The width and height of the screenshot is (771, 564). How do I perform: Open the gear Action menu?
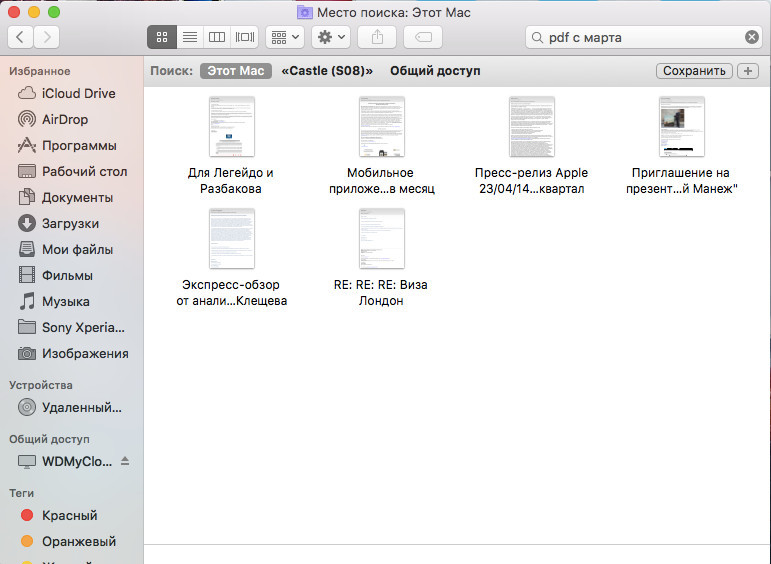[330, 37]
